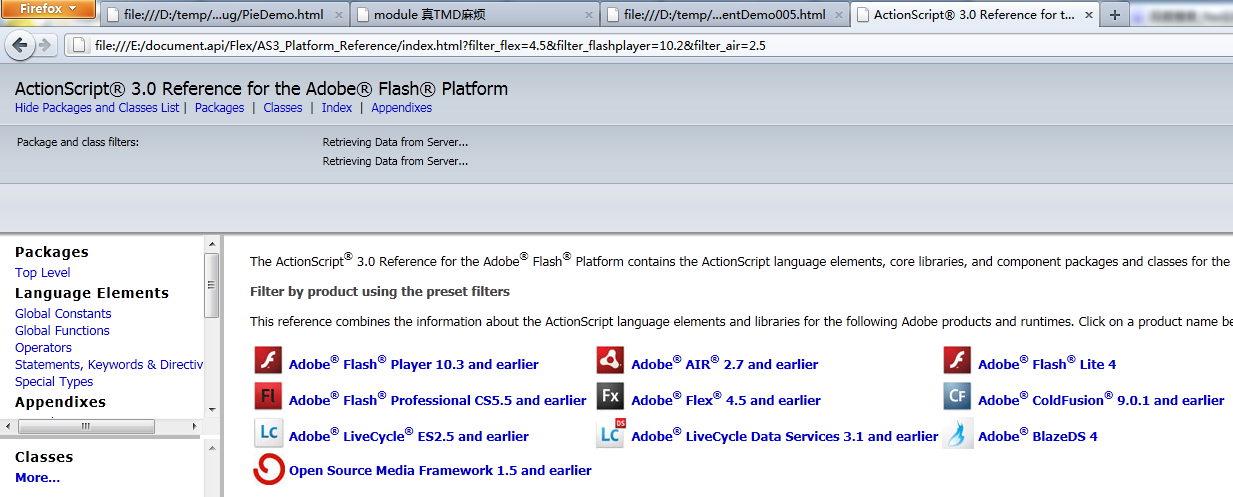Image resolution: width=1233 pixels, height=497 pixels.
Task: Filter by Adobe Flash Player 10.3 and earlier
Action: click(x=414, y=364)
